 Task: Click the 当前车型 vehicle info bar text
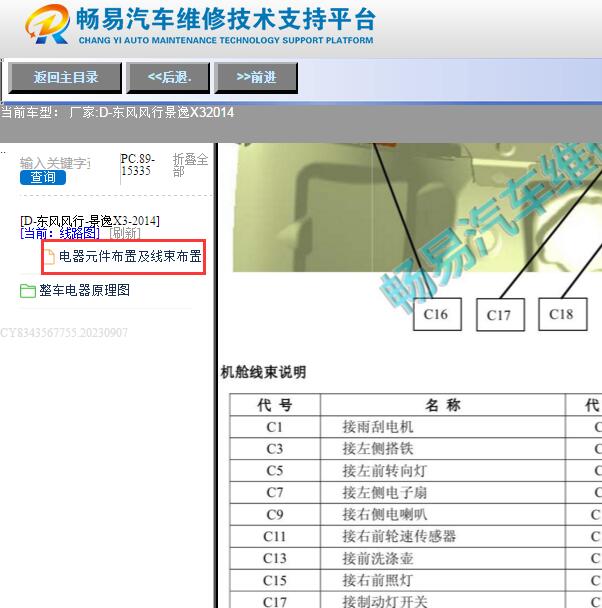point(117,112)
